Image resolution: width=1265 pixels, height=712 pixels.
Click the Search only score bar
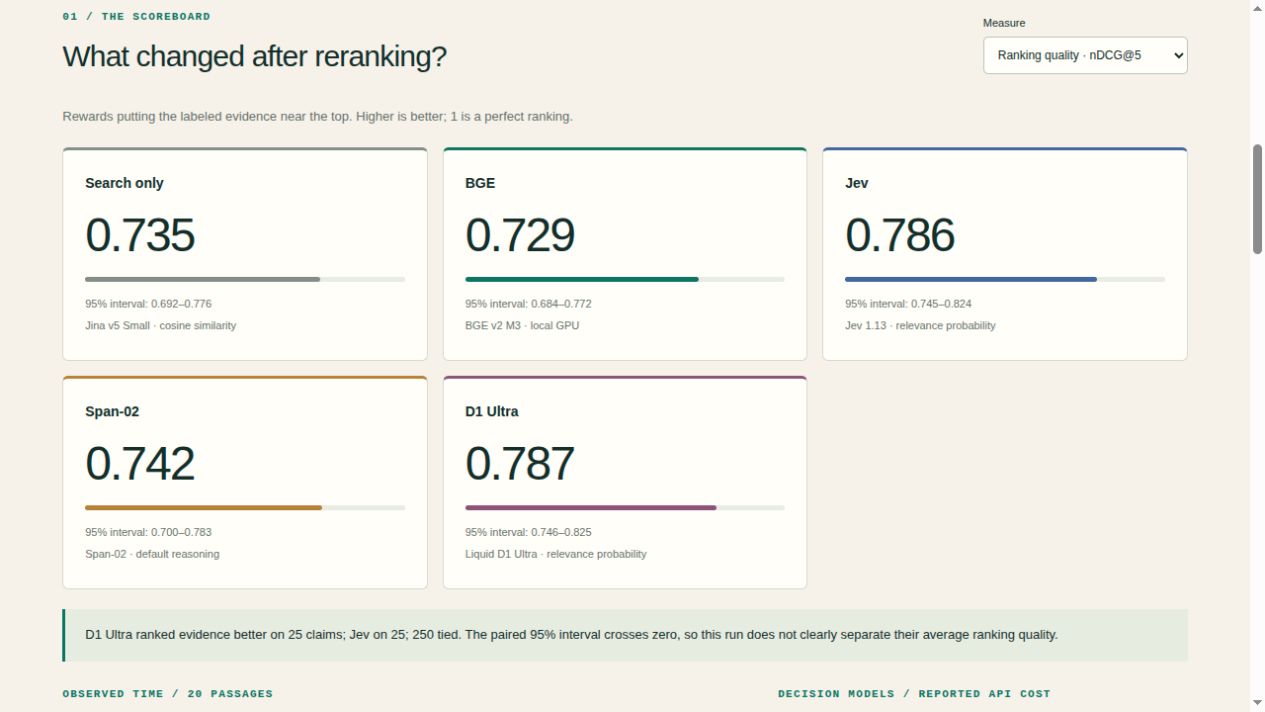coord(245,279)
